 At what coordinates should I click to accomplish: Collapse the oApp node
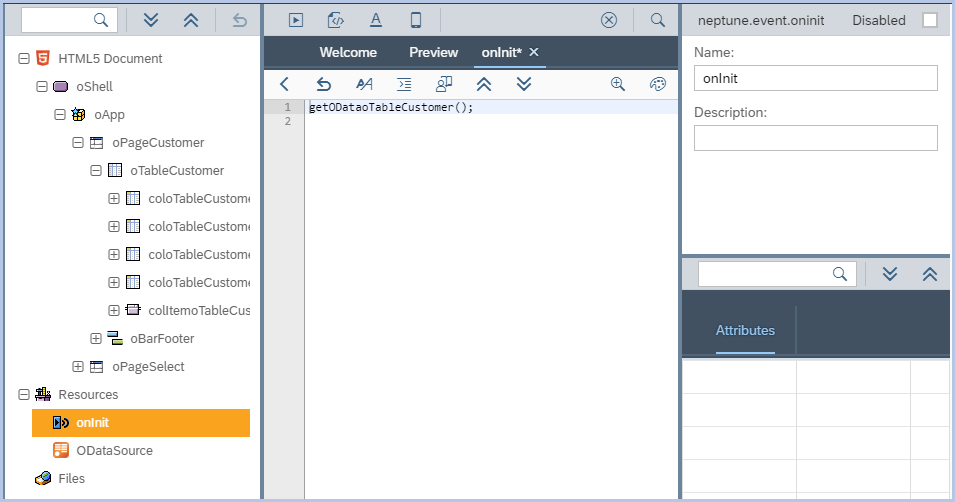60,115
